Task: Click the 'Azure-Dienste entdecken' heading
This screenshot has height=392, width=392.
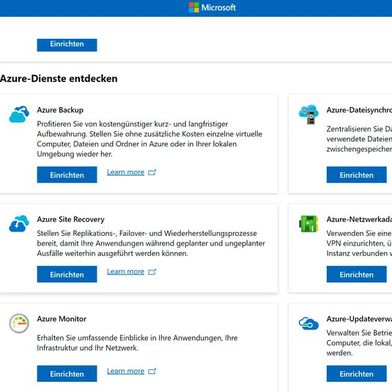Action: 59,79
